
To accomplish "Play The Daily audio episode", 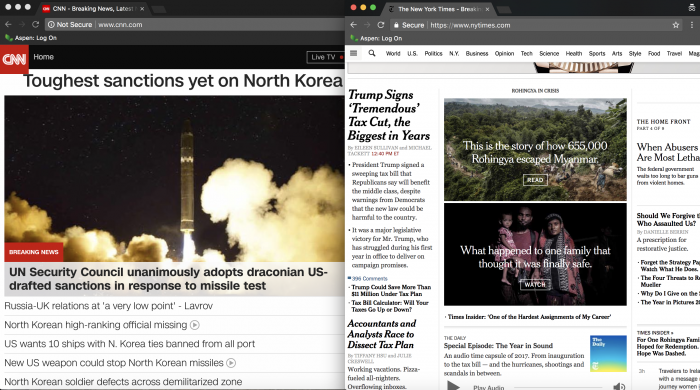I will tap(453, 386).
